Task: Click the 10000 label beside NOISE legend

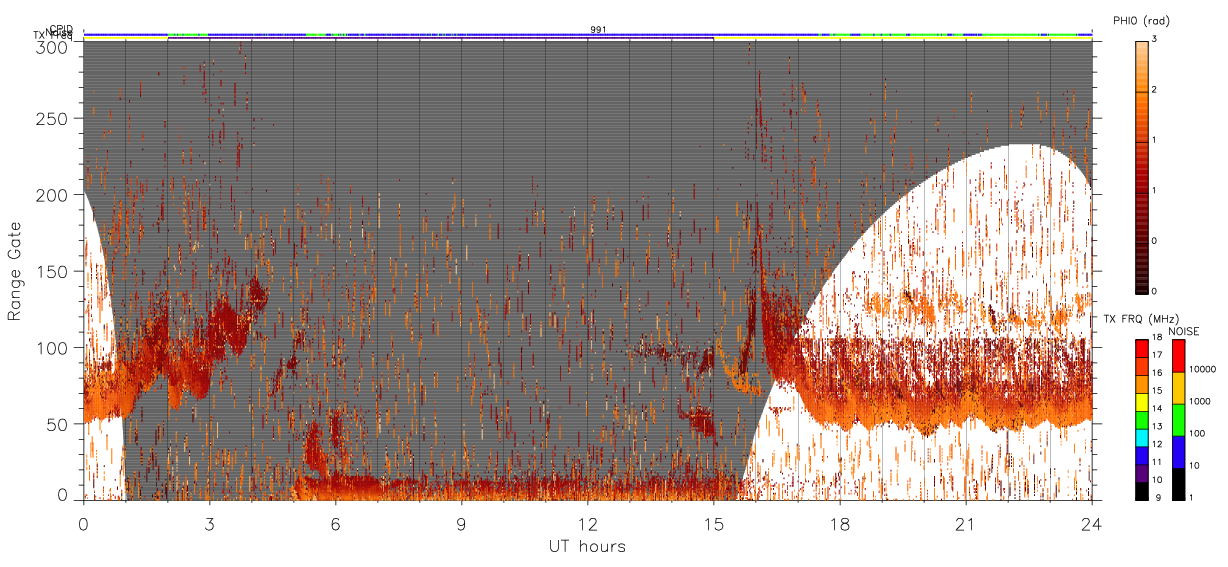Action: [x=1203, y=369]
